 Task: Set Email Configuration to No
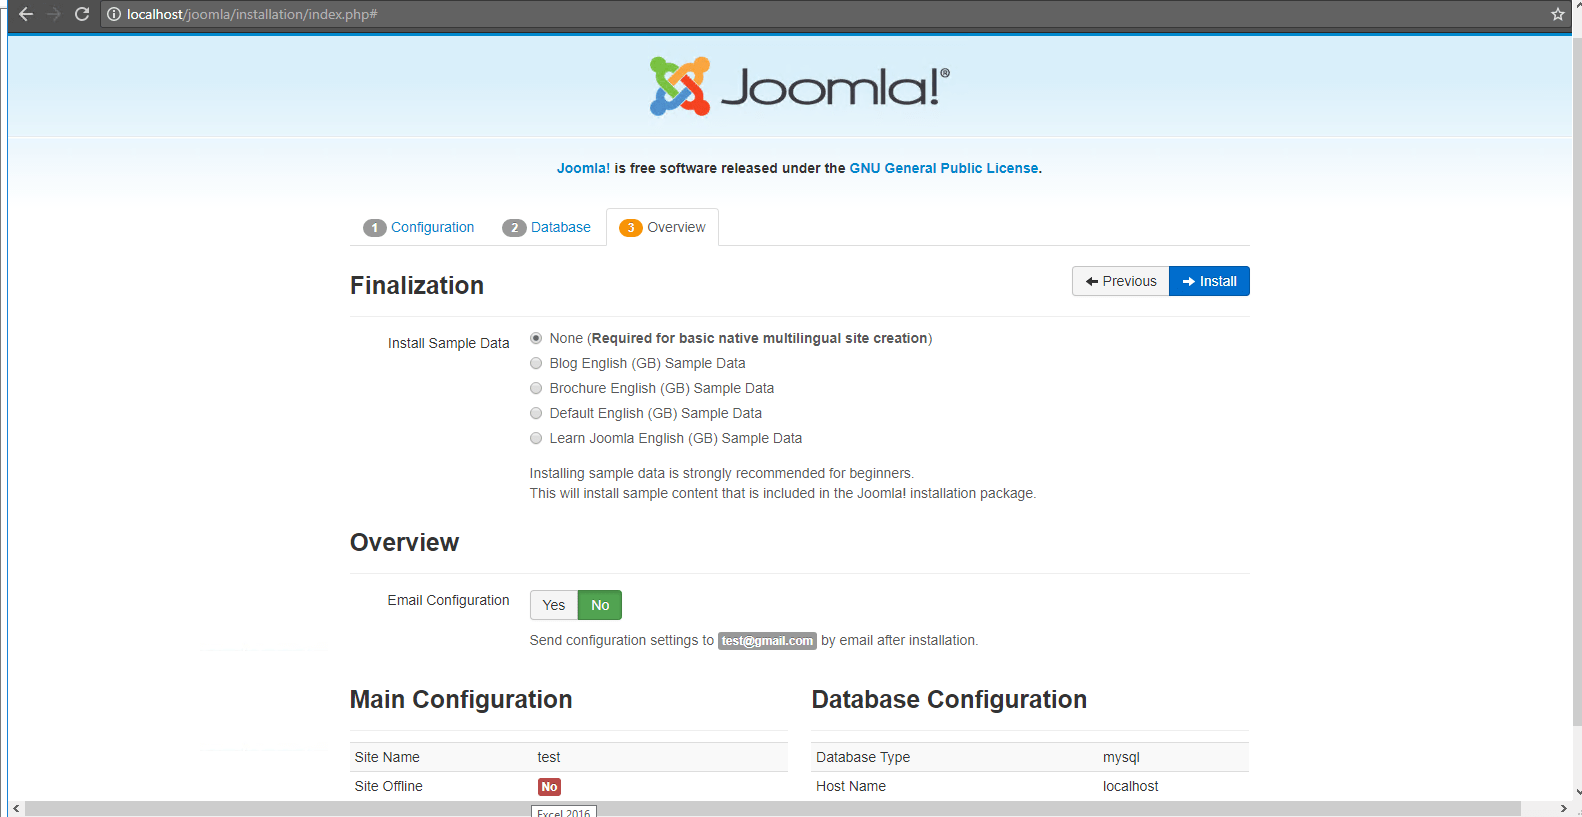tap(600, 605)
